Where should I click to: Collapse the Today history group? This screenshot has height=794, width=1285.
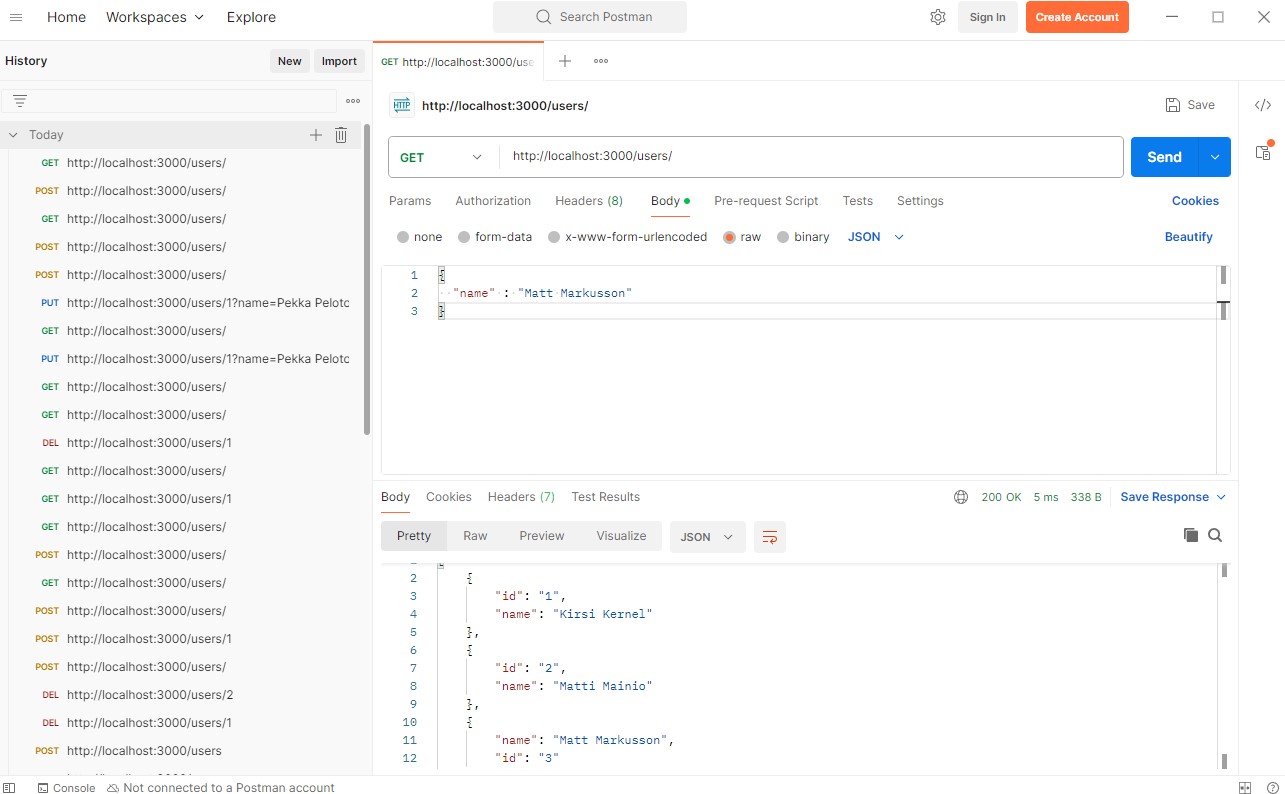coord(14,135)
